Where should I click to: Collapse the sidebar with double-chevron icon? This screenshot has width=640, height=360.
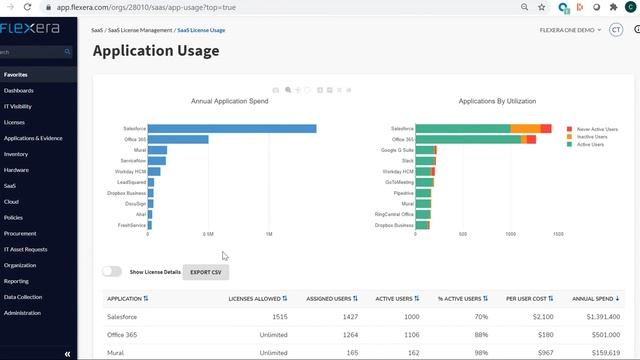click(x=67, y=354)
